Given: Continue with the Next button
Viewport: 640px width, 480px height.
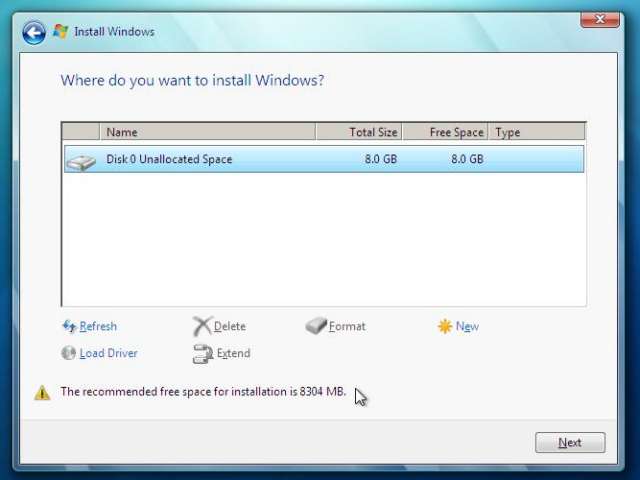Looking at the screenshot, I should pyautogui.click(x=570, y=442).
